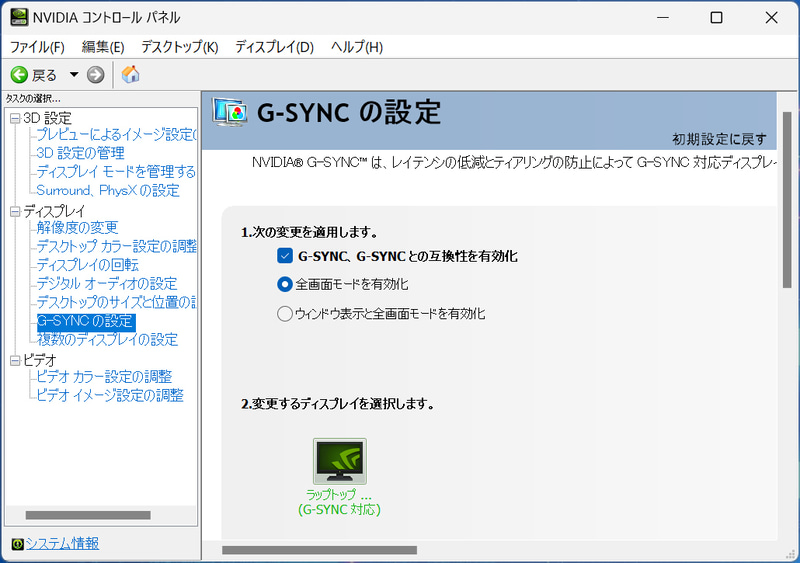Click the task tree horizontal scrollbar
This screenshot has width=800, height=563.
88,515
